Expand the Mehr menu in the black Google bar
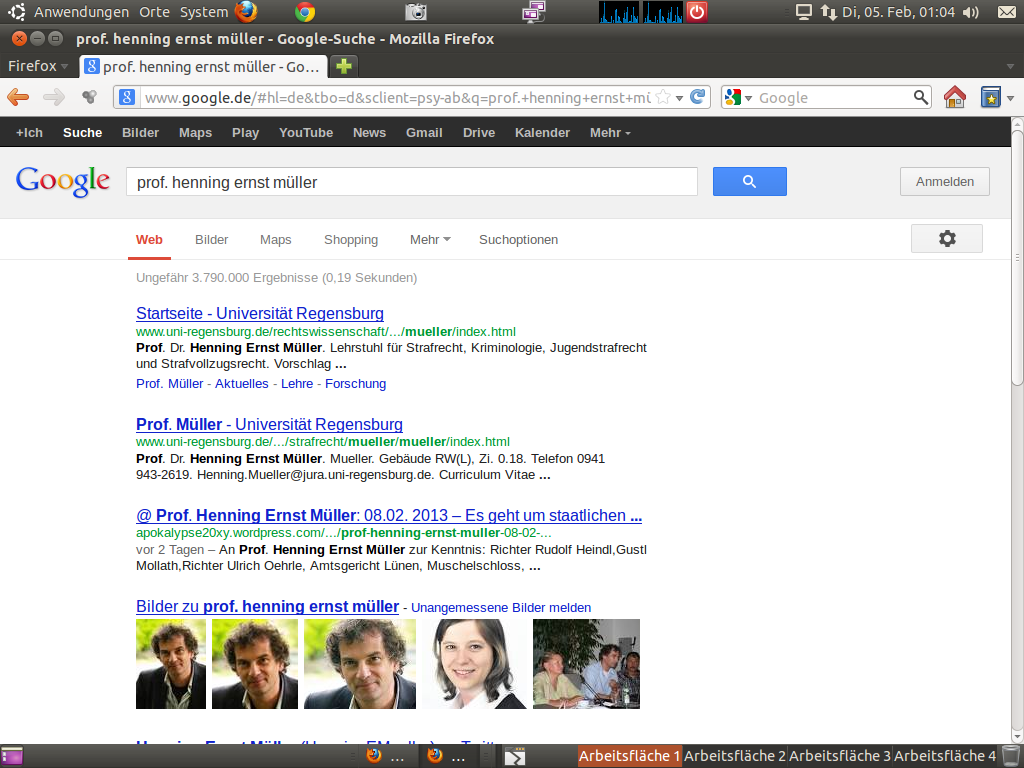 coord(610,133)
